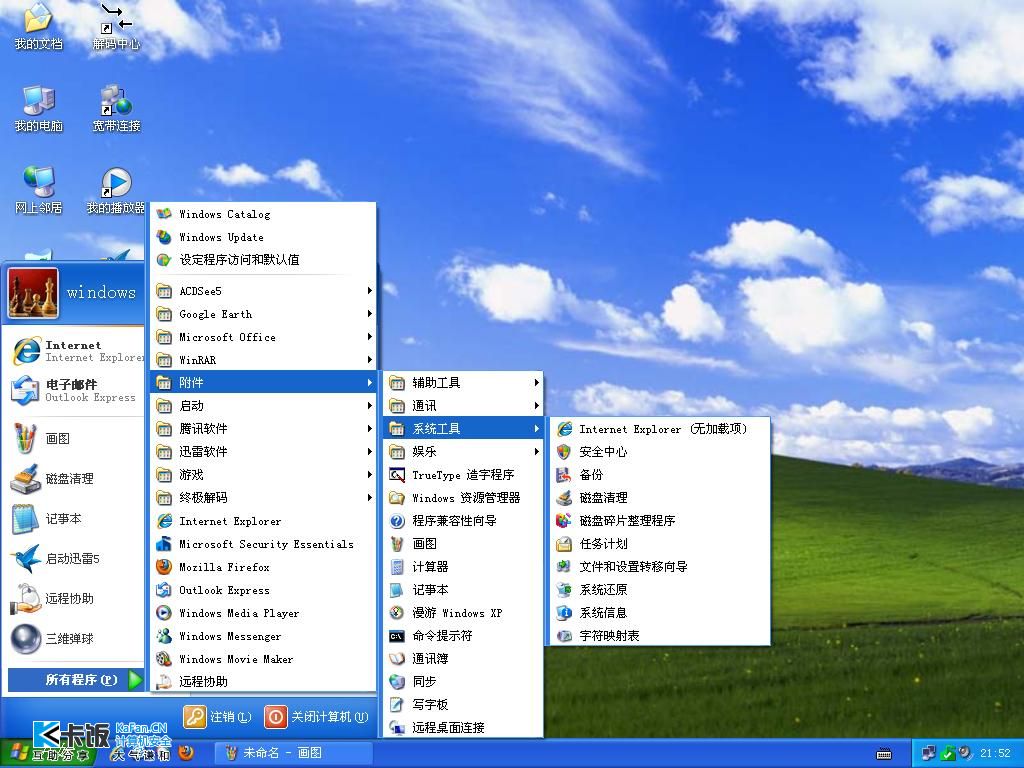Image resolution: width=1024 pixels, height=768 pixels.
Task: Launch 远程桌面连接
Action: pyautogui.click(x=463, y=728)
